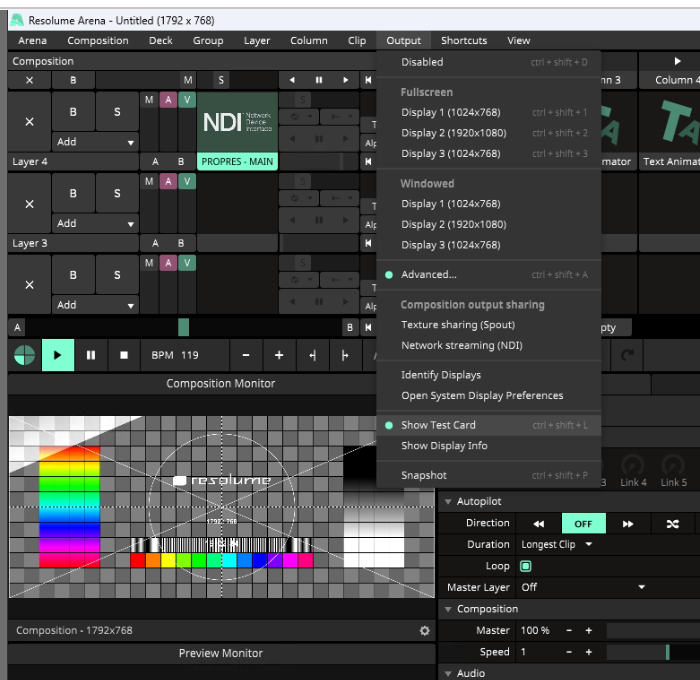700x680 pixels.
Task: Select Network streaming (NDI) menu entry
Action: (x=461, y=346)
